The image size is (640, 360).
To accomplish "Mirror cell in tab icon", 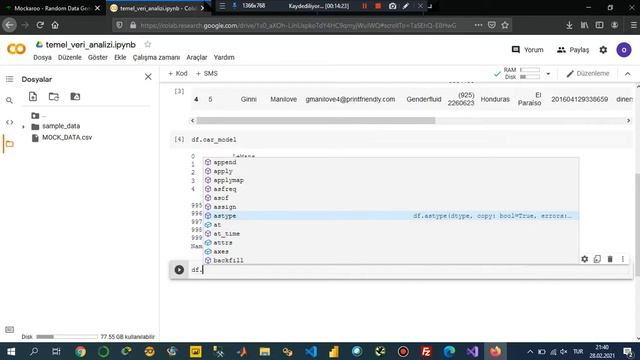I will 597,259.
